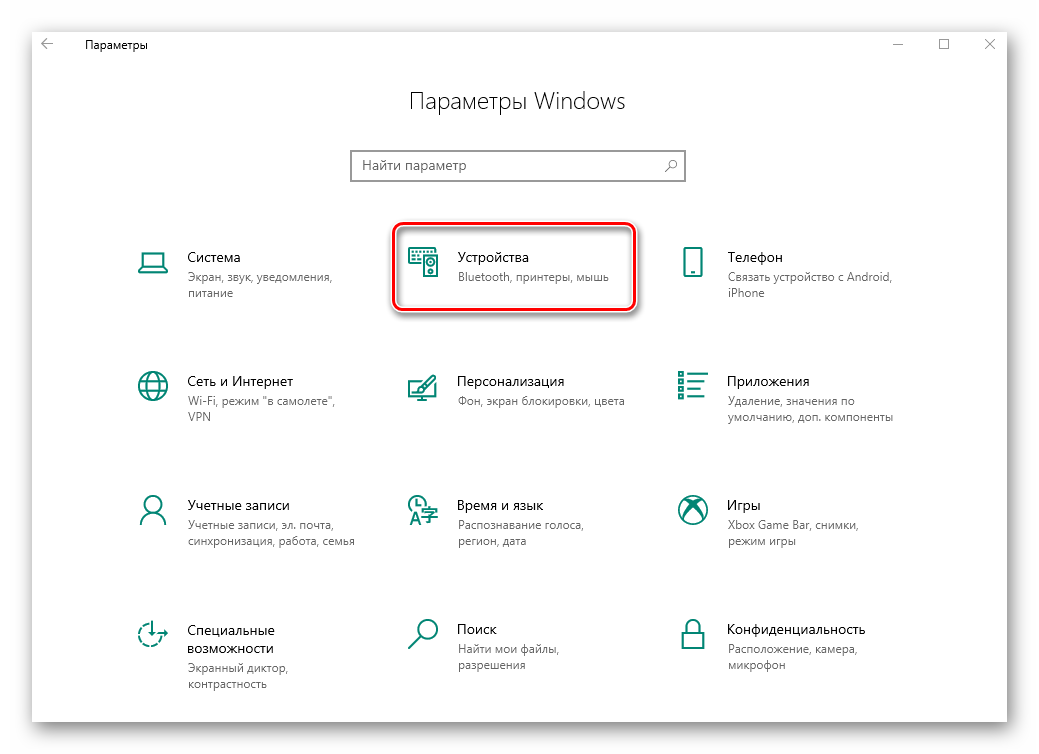Image resolution: width=1039 pixels, height=754 pixels.
Task: Click 'Учетные записи, эл. почта' description
Action: 271,533
